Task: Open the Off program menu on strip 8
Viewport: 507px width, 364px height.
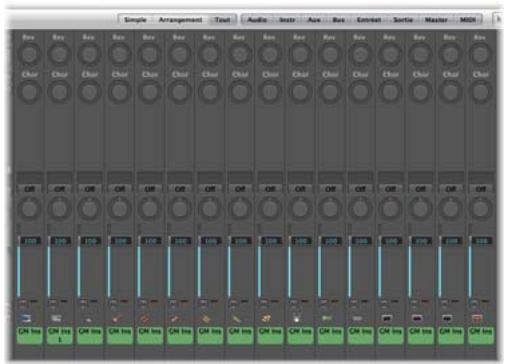Action: click(x=240, y=189)
